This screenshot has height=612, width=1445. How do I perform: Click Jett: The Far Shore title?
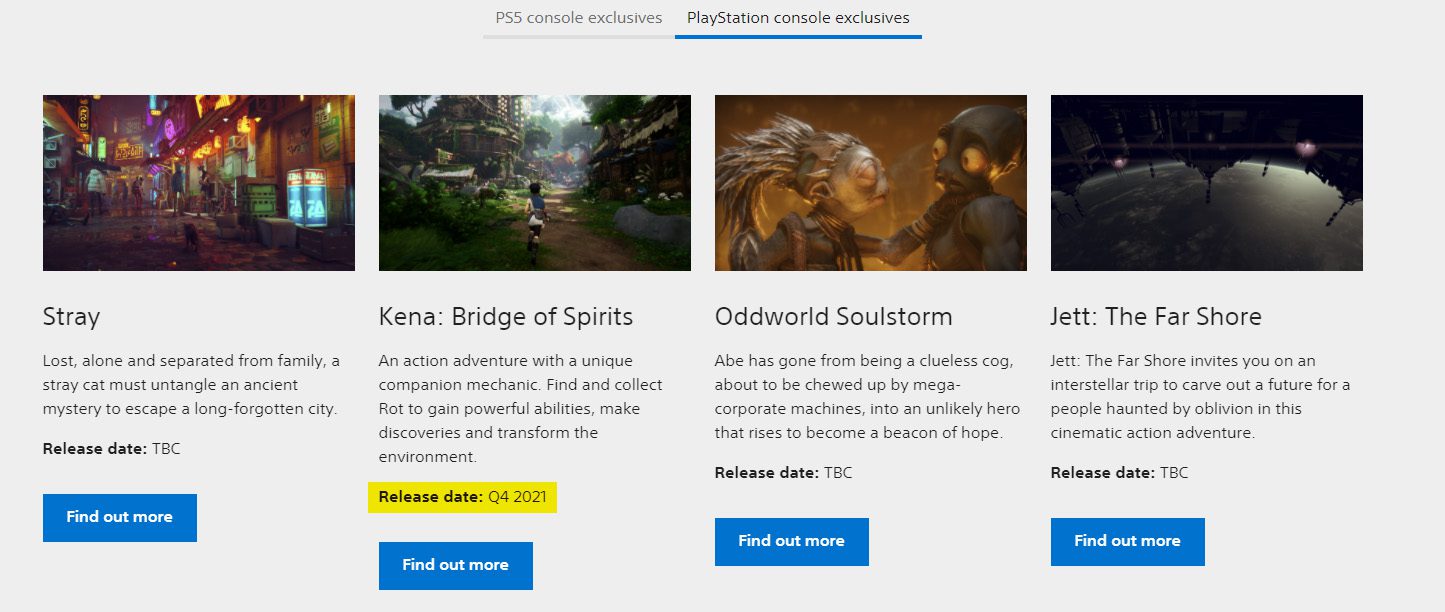[1156, 317]
